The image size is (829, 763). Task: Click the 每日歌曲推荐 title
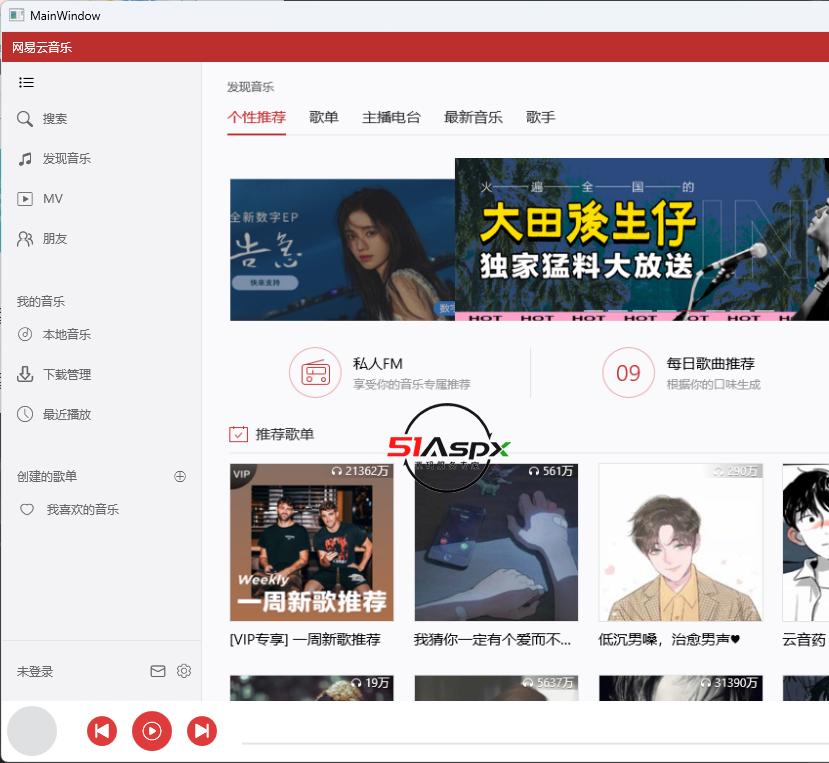point(710,364)
